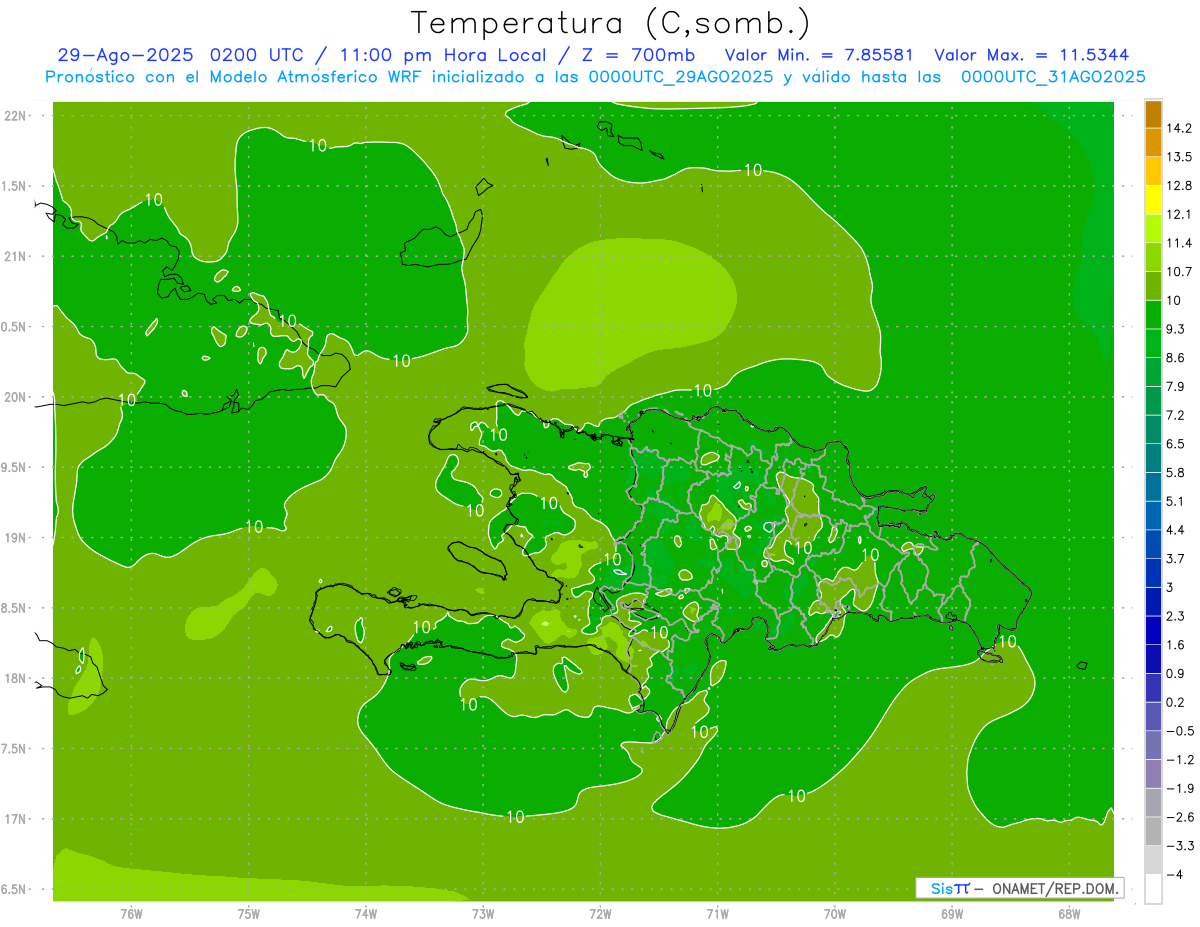1200x927 pixels.
Task: Click the "1.6" legend value
Action: click(1175, 645)
